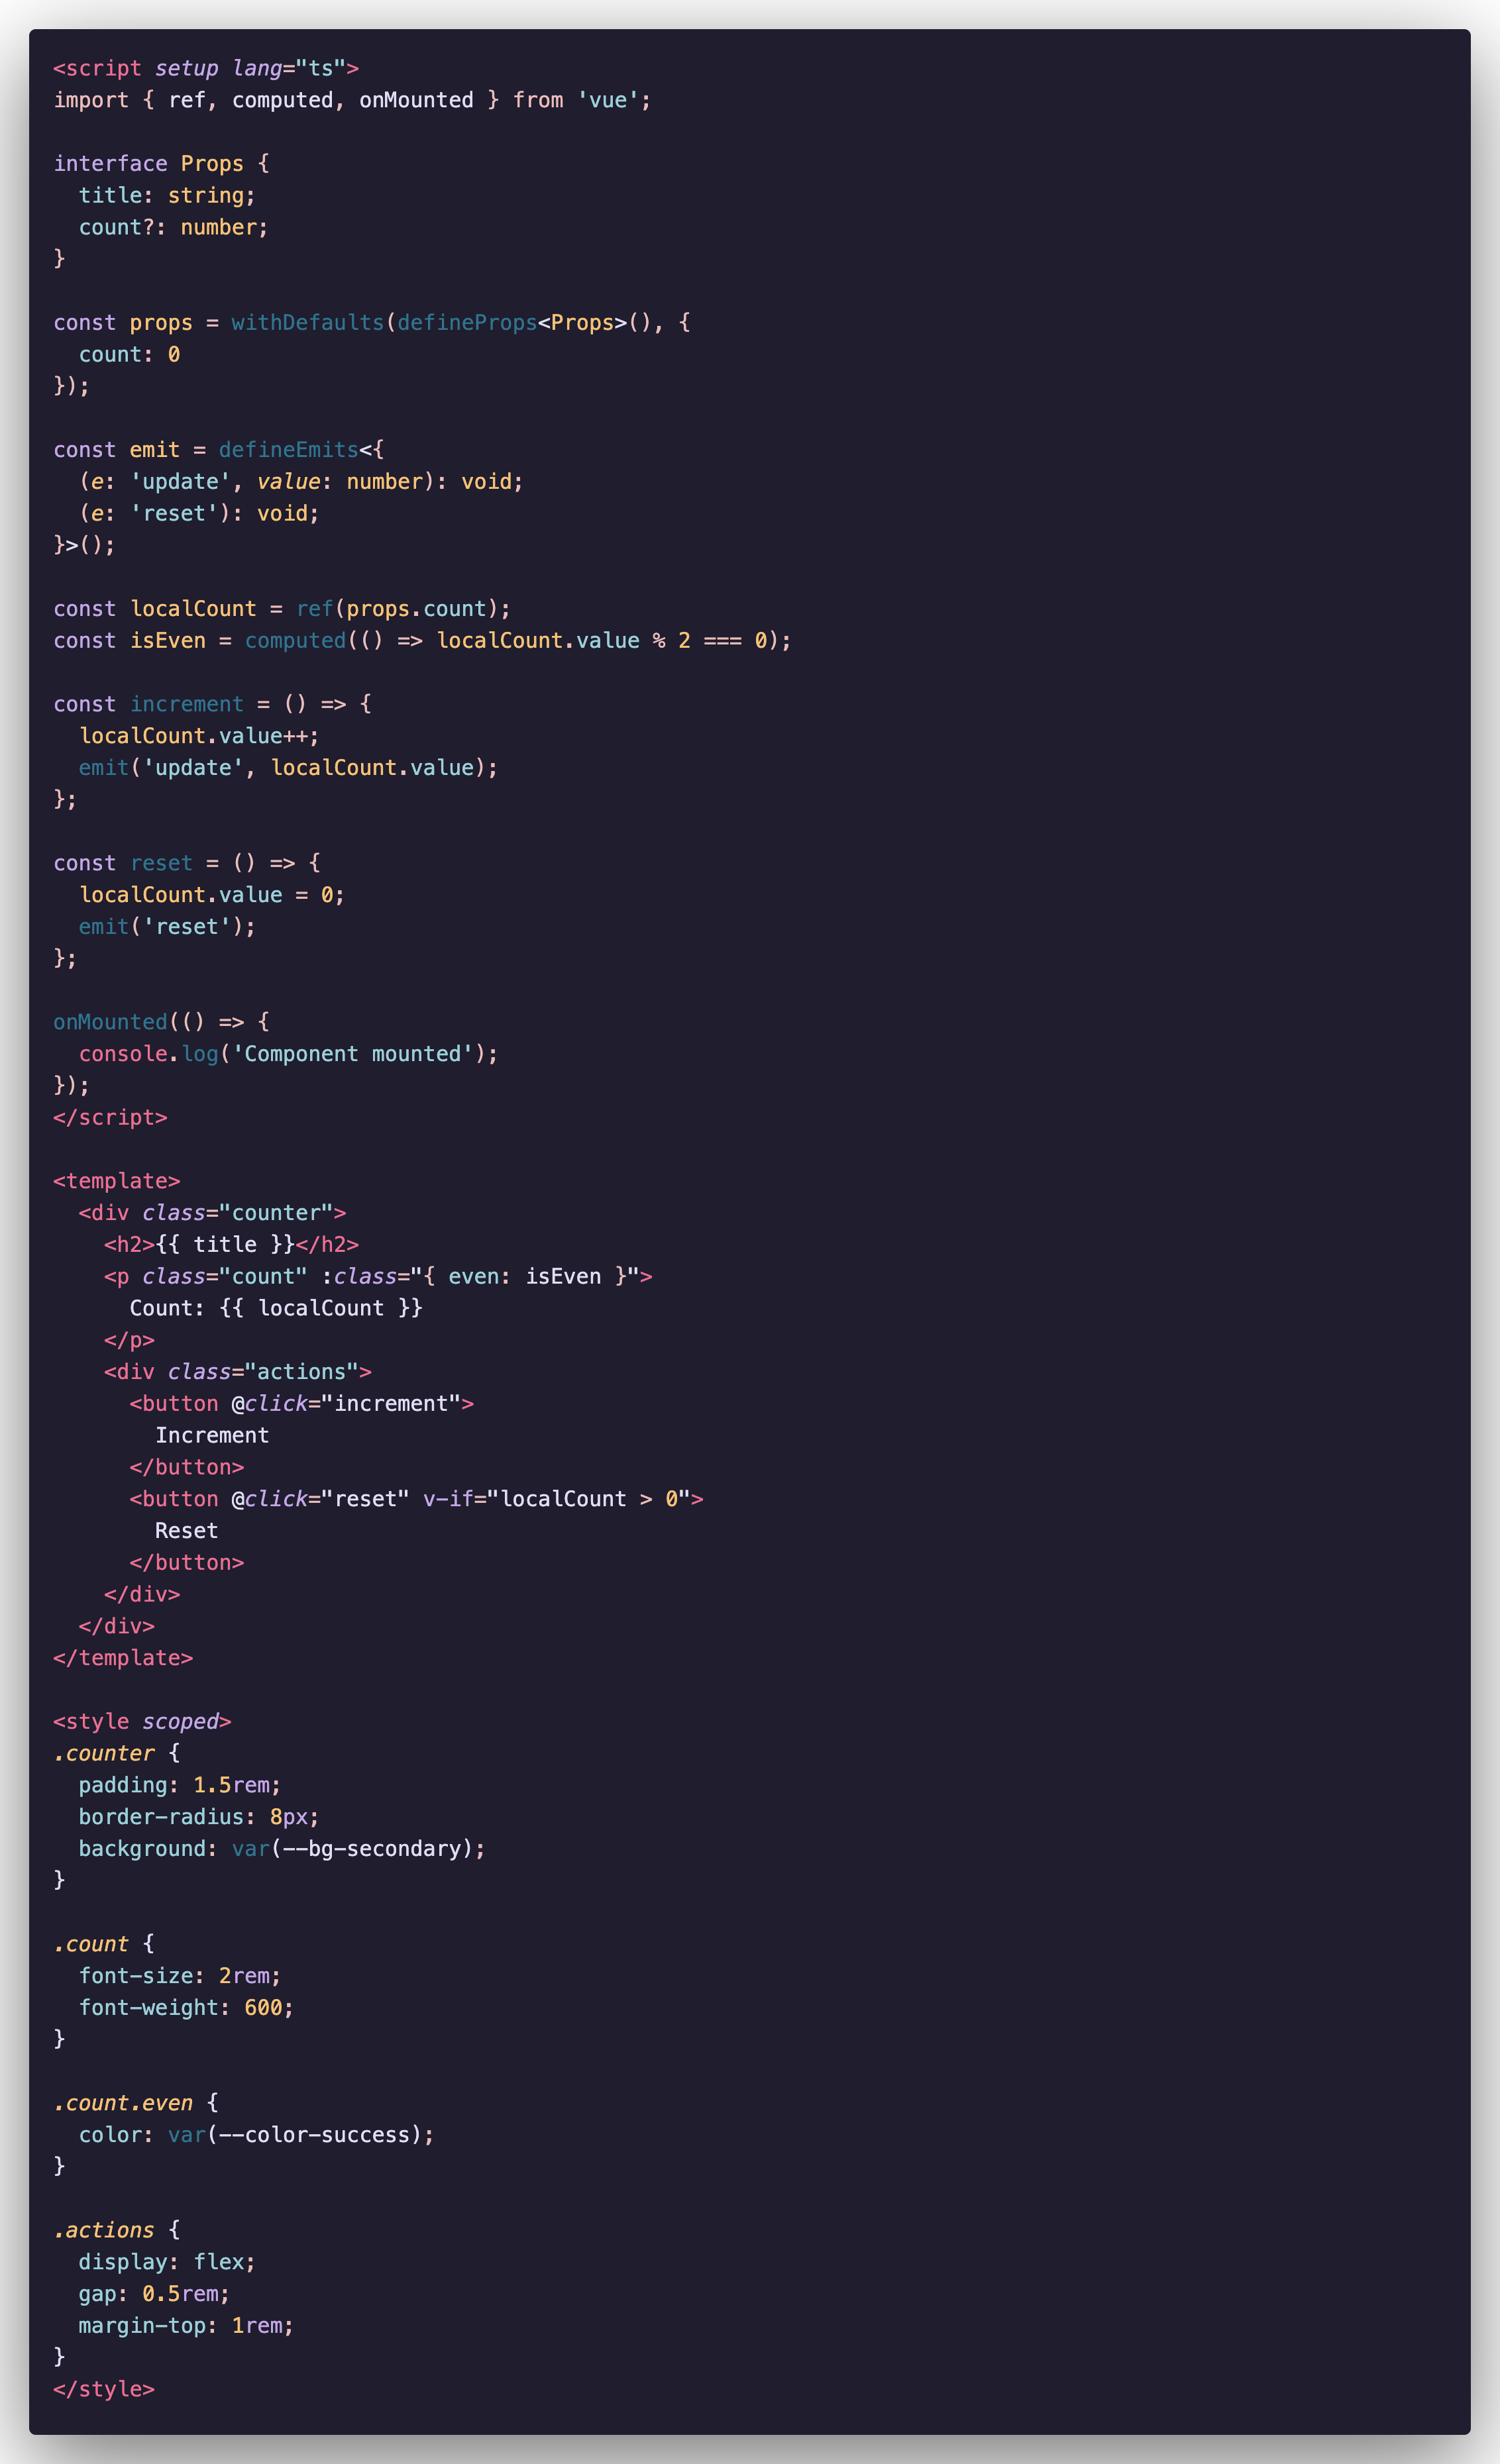Click the defineEmits function name
The image size is (1500, 2464).
point(288,449)
